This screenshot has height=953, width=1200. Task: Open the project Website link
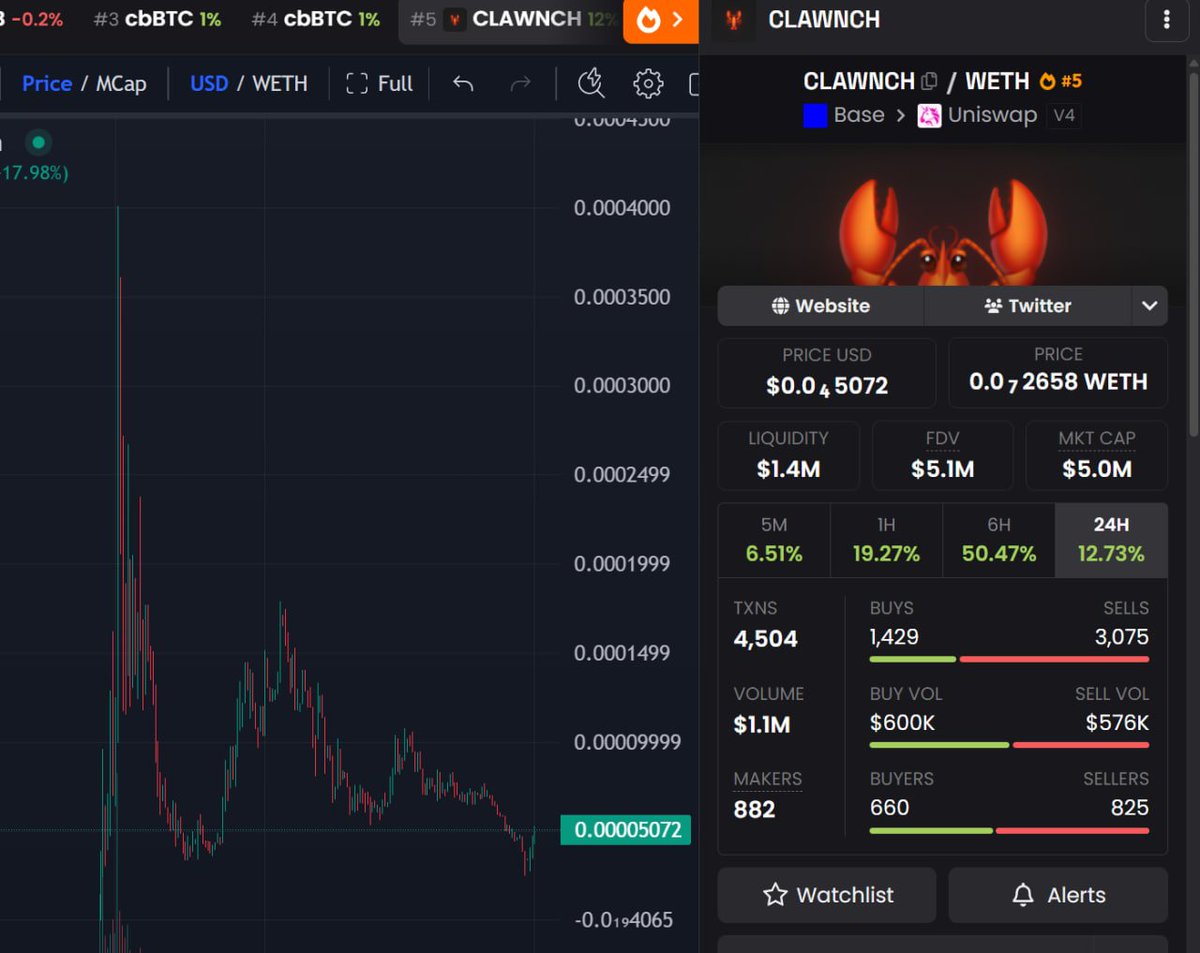pos(821,306)
